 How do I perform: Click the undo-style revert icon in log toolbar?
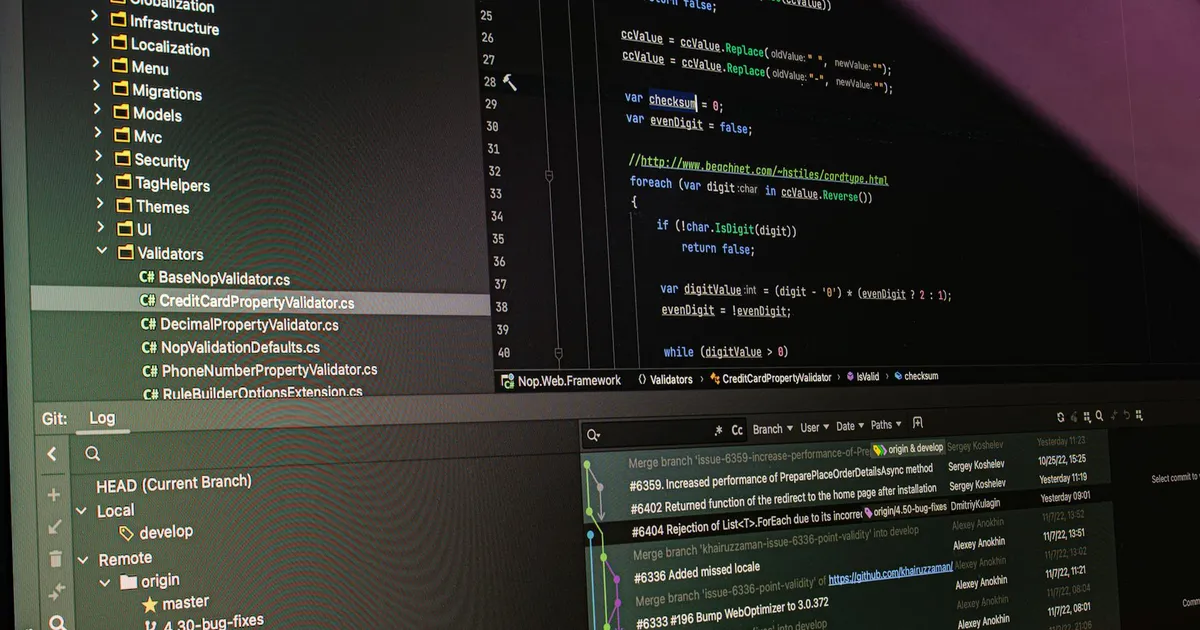click(x=1125, y=417)
